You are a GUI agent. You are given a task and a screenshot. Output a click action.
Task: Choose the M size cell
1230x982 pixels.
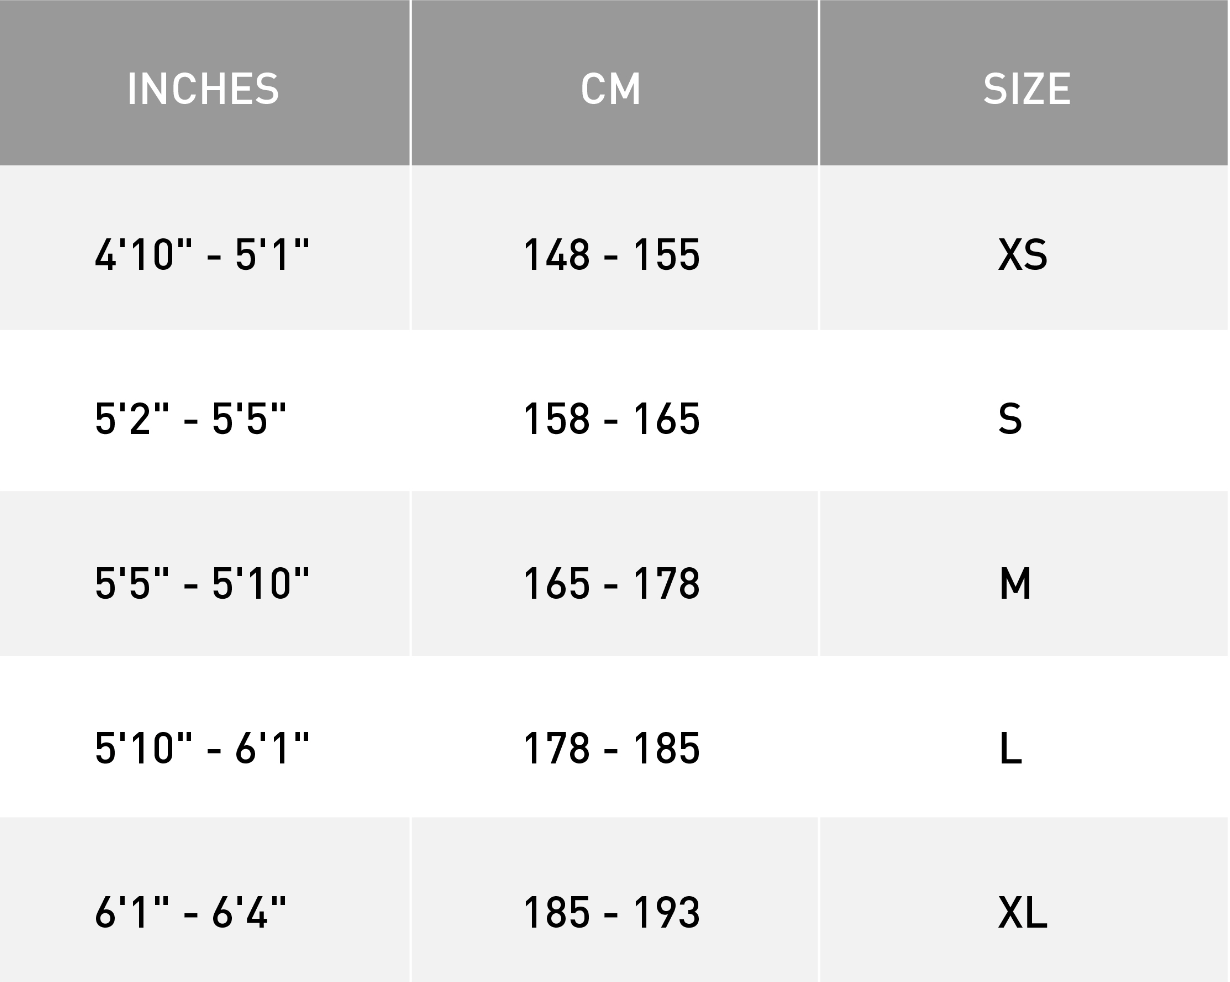[1015, 583]
